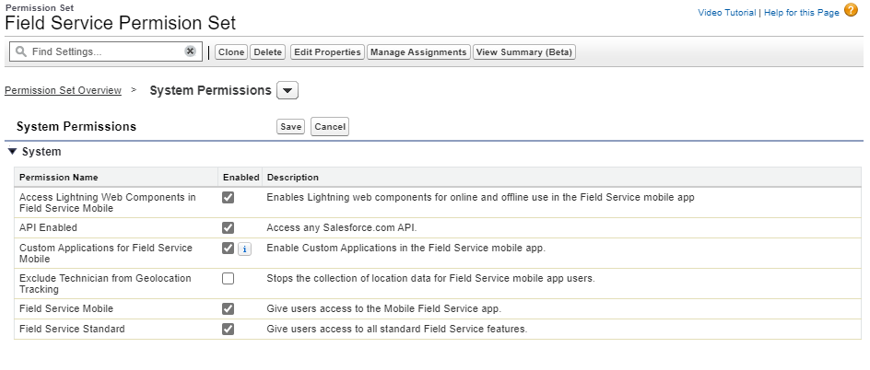Viewport: 870px width, 370px height.
Task: Click Exclude Technician from Geolocation Tracking name
Action: pyautogui.click(x=105, y=283)
